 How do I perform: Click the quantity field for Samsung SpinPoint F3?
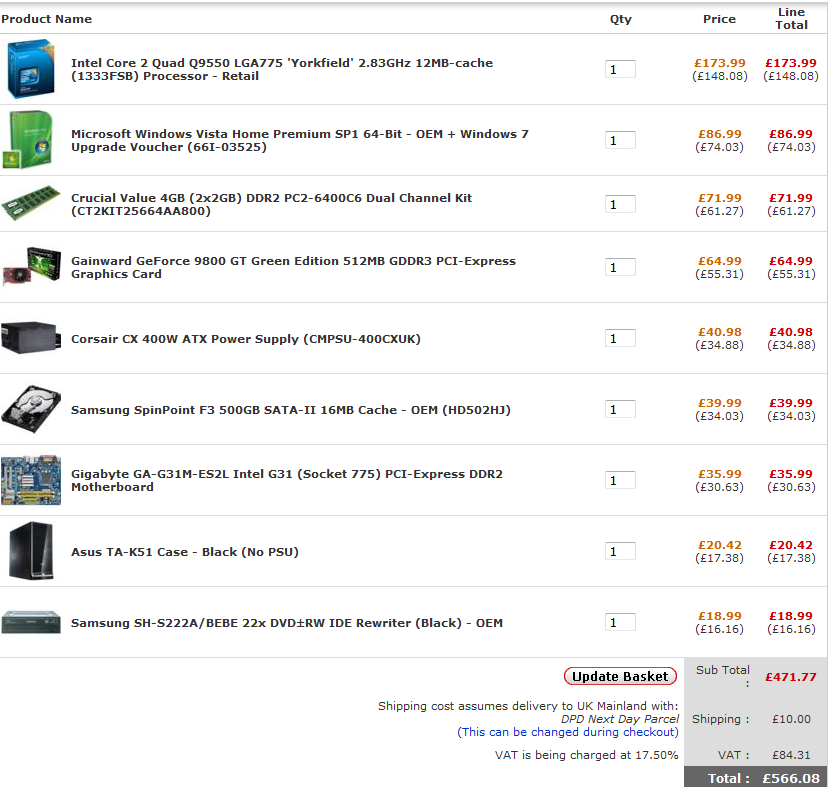[x=620, y=409]
